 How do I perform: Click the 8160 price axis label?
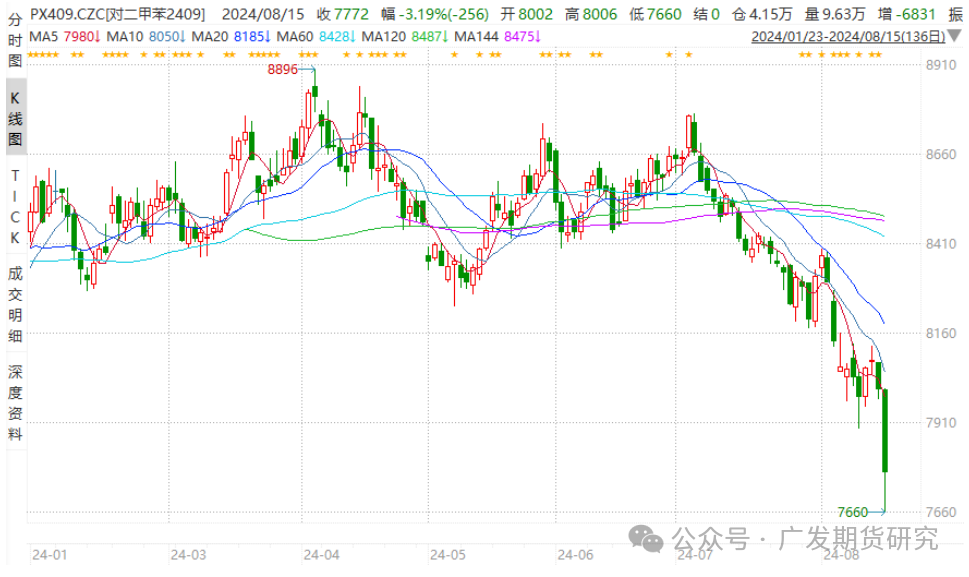pyautogui.click(x=941, y=334)
